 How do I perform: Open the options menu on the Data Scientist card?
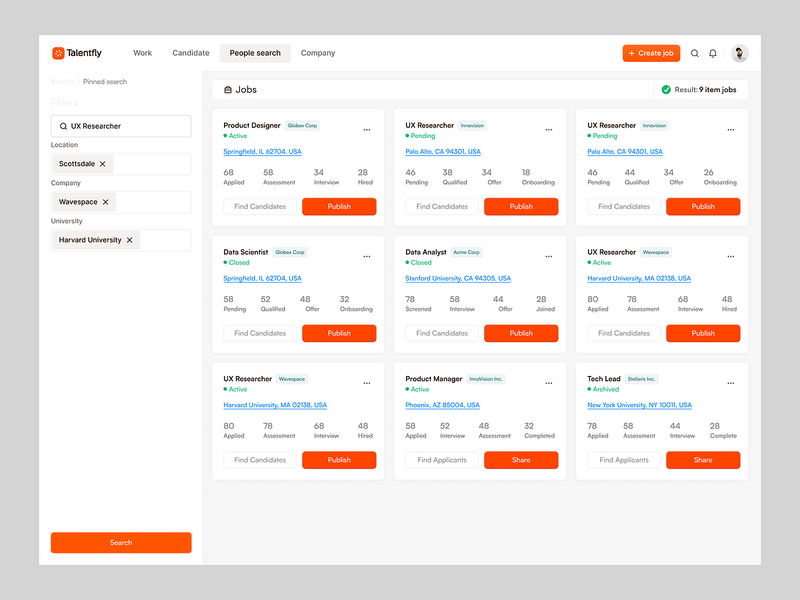pyautogui.click(x=367, y=256)
